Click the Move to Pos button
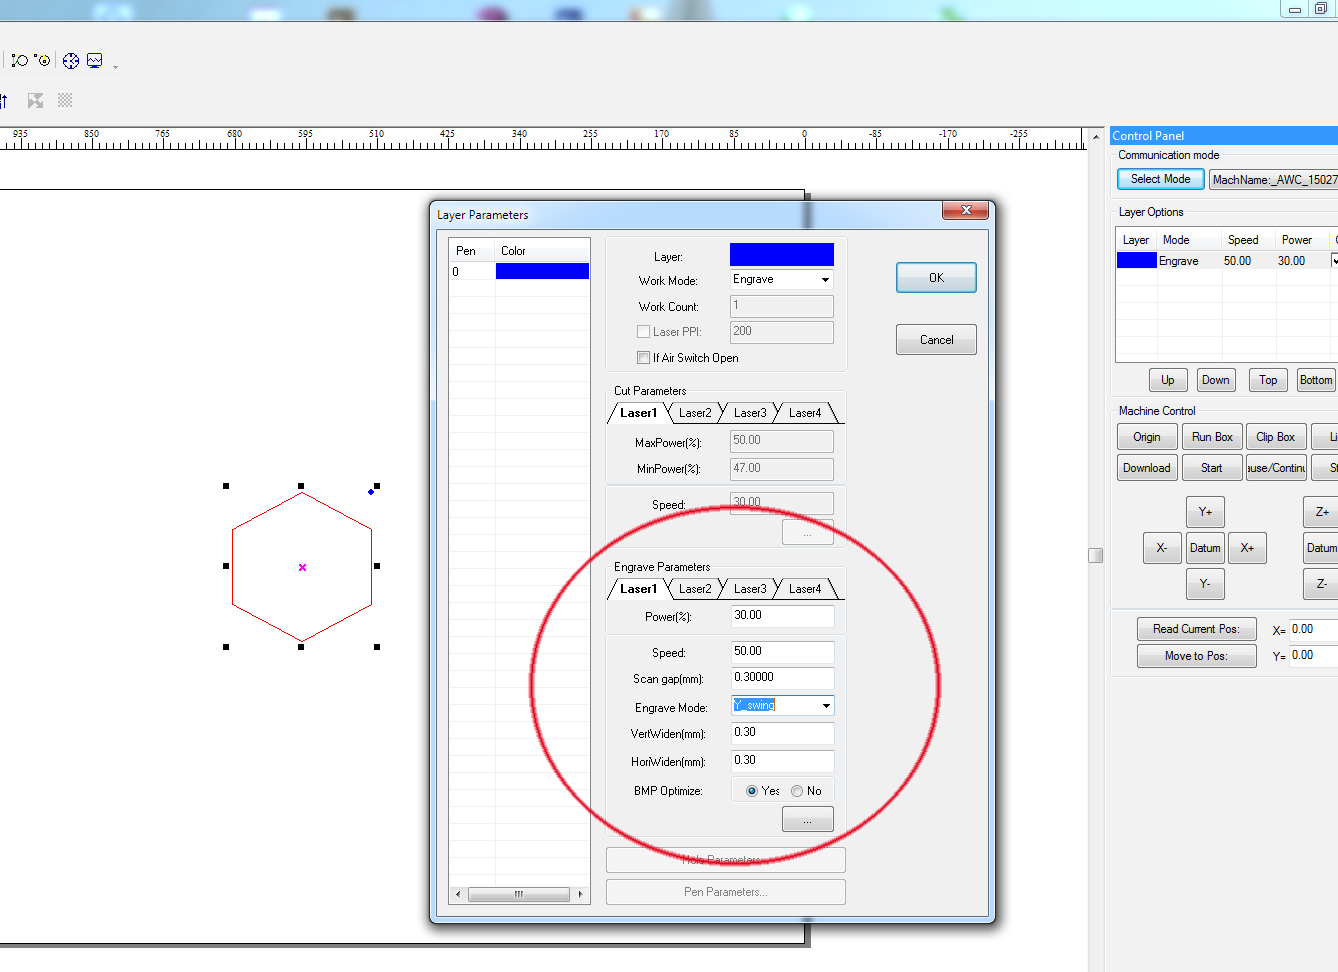Screen dimensions: 1338x972 1196,656
